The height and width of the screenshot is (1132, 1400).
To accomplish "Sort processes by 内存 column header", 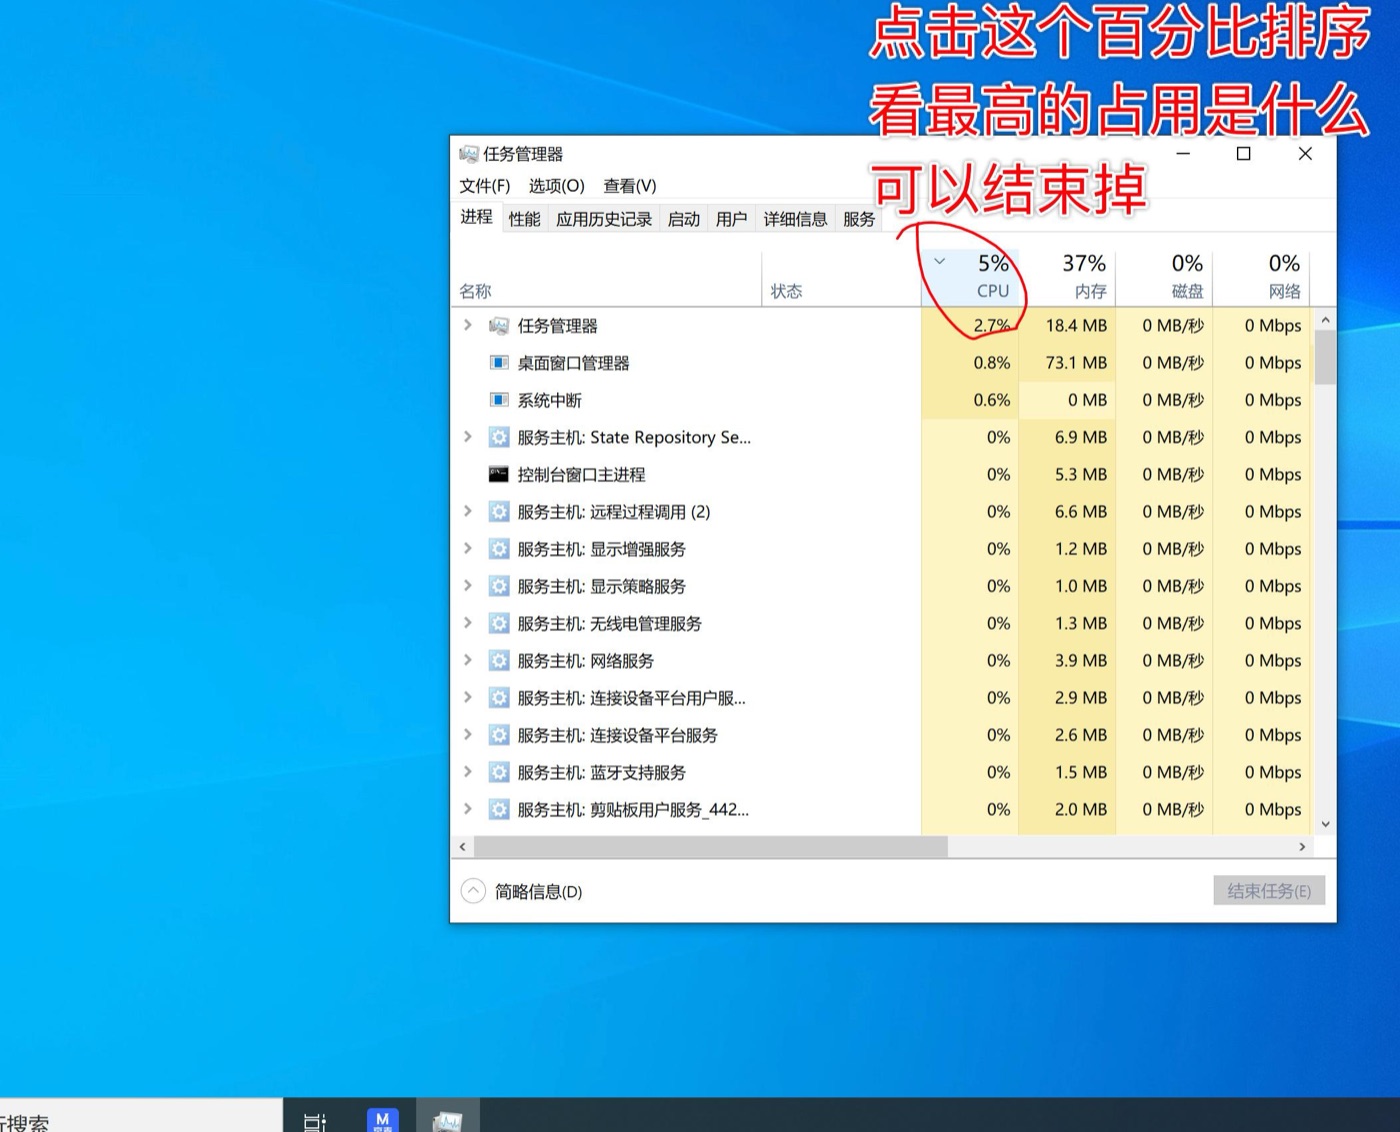I will [x=1067, y=277].
